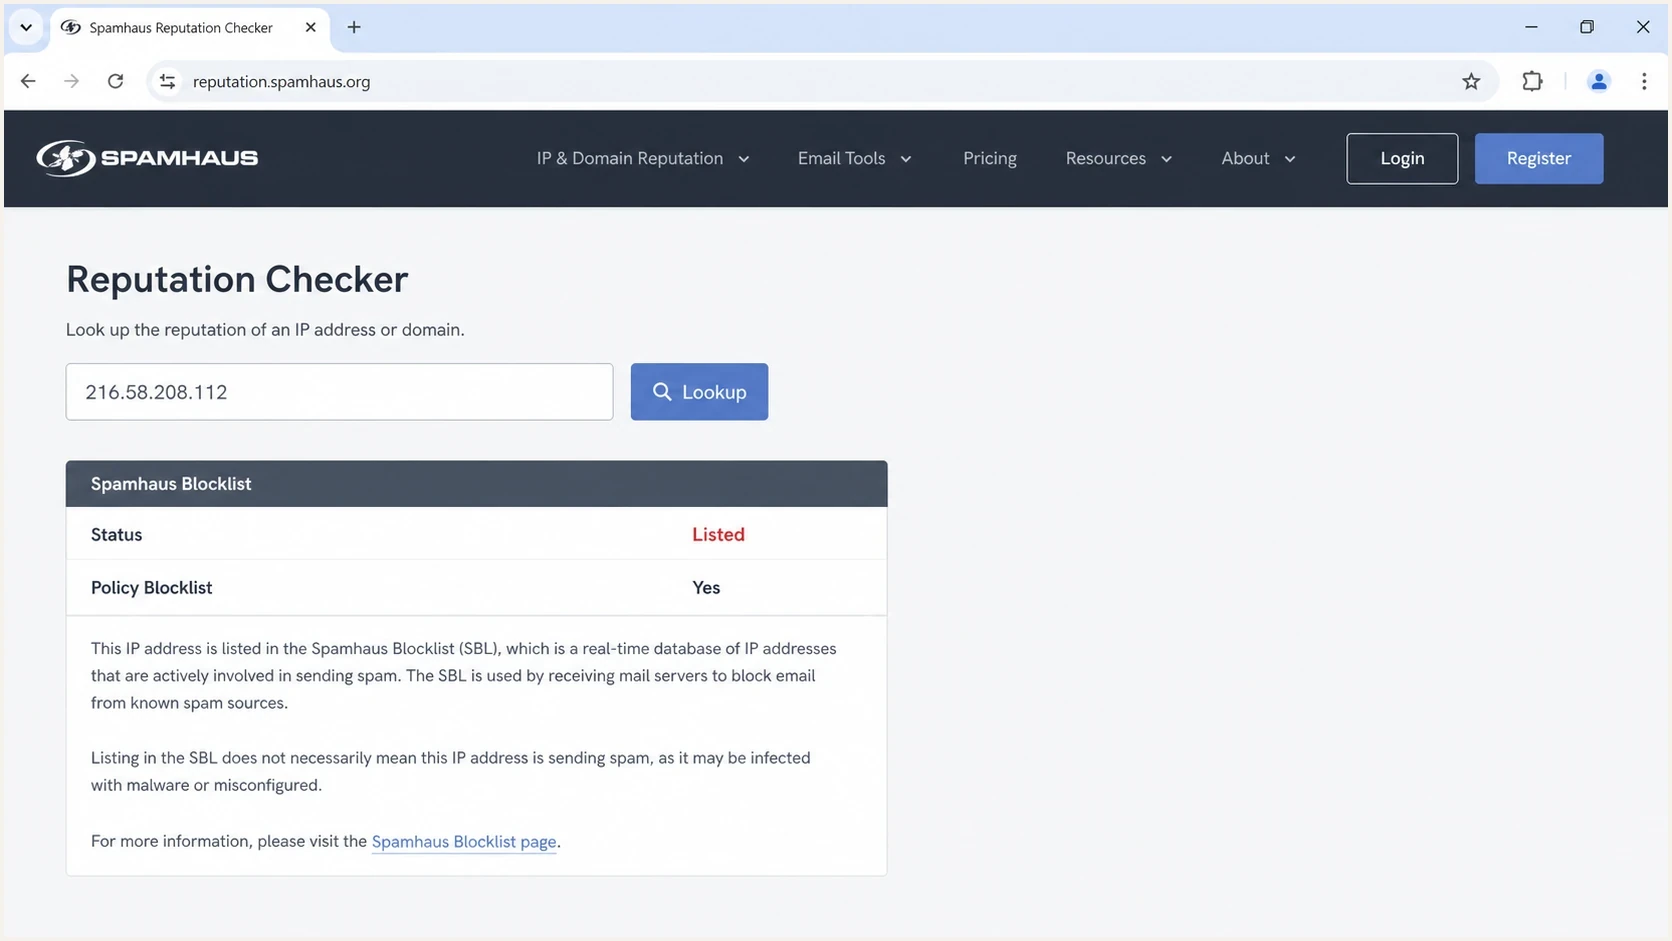
Task: Go back with the browser back arrow
Action: [28, 81]
